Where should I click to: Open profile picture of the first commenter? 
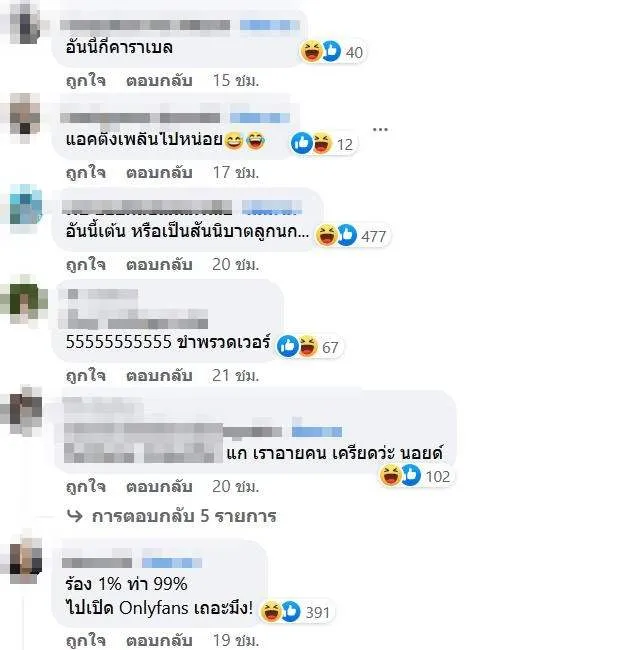pos(25,23)
